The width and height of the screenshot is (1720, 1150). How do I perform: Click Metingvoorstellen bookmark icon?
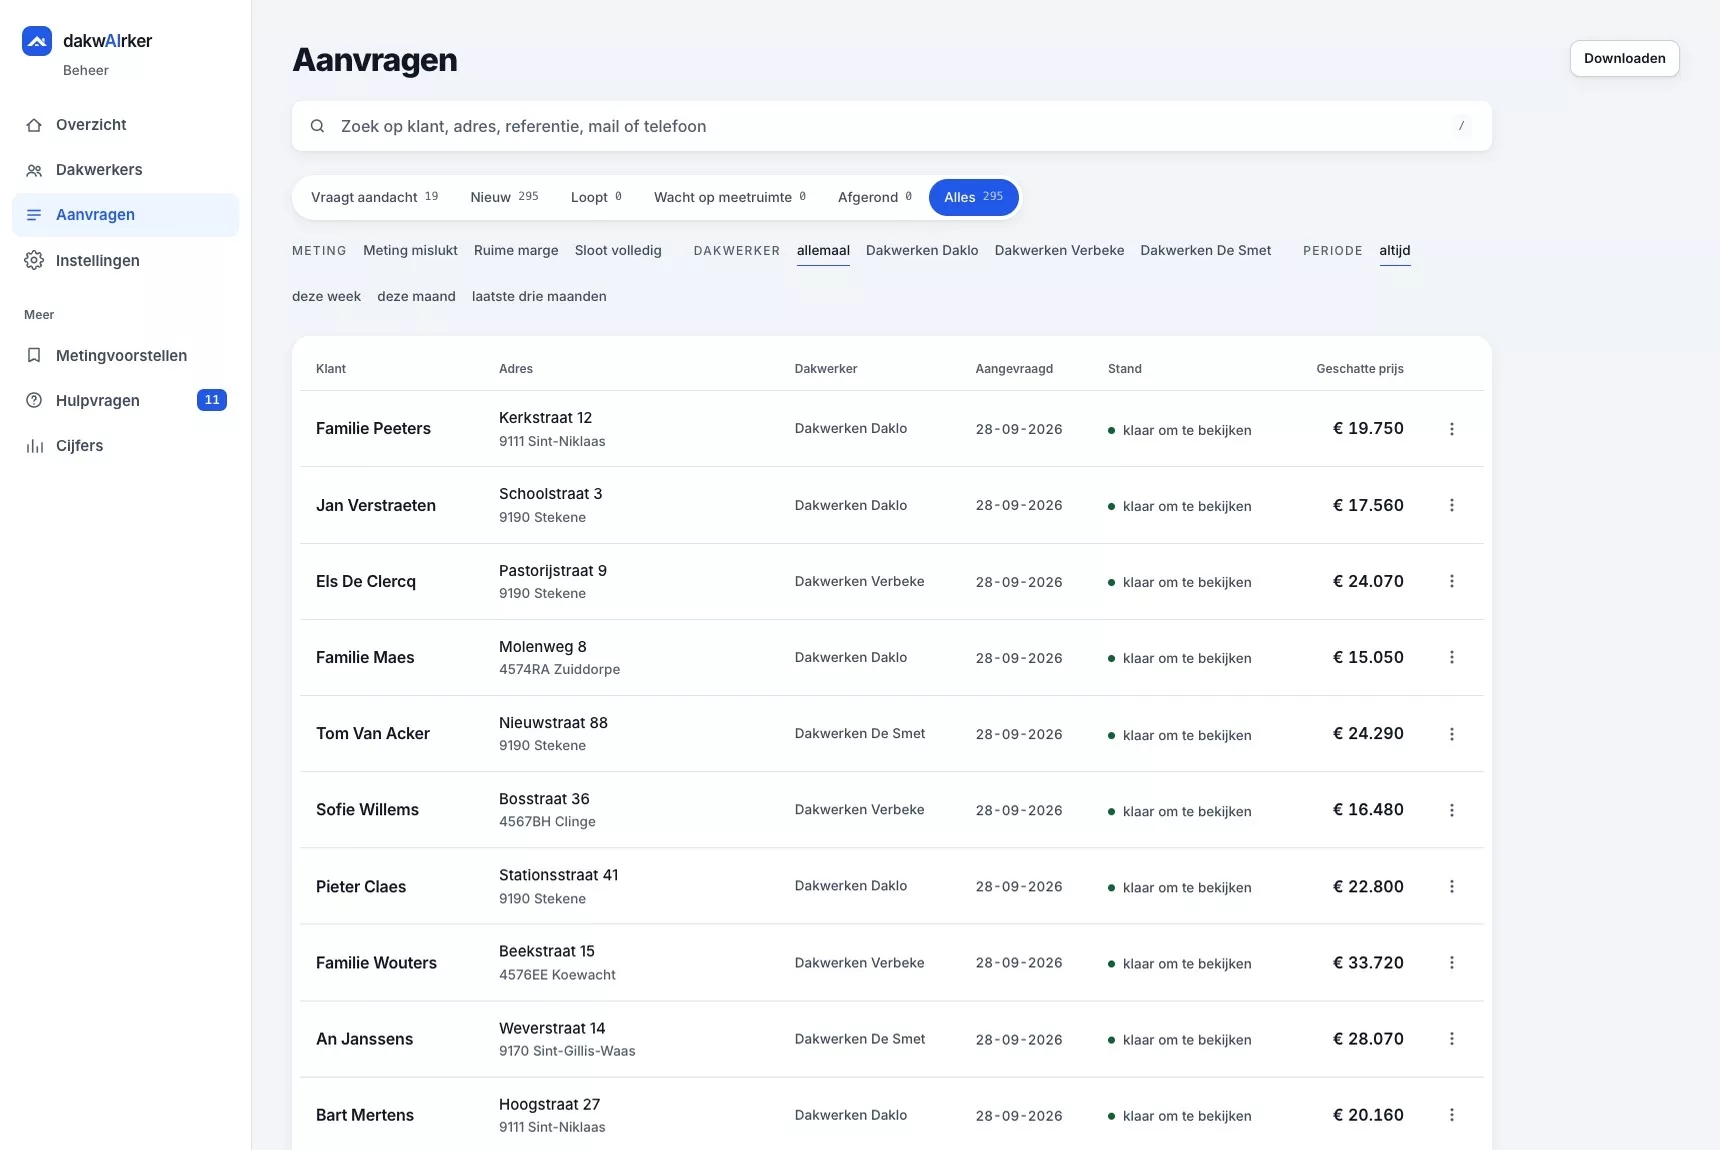pos(34,355)
